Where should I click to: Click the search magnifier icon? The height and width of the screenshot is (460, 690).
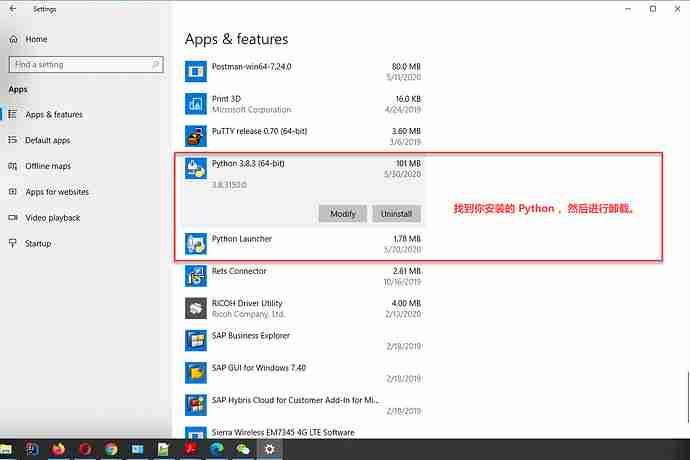coord(155,65)
